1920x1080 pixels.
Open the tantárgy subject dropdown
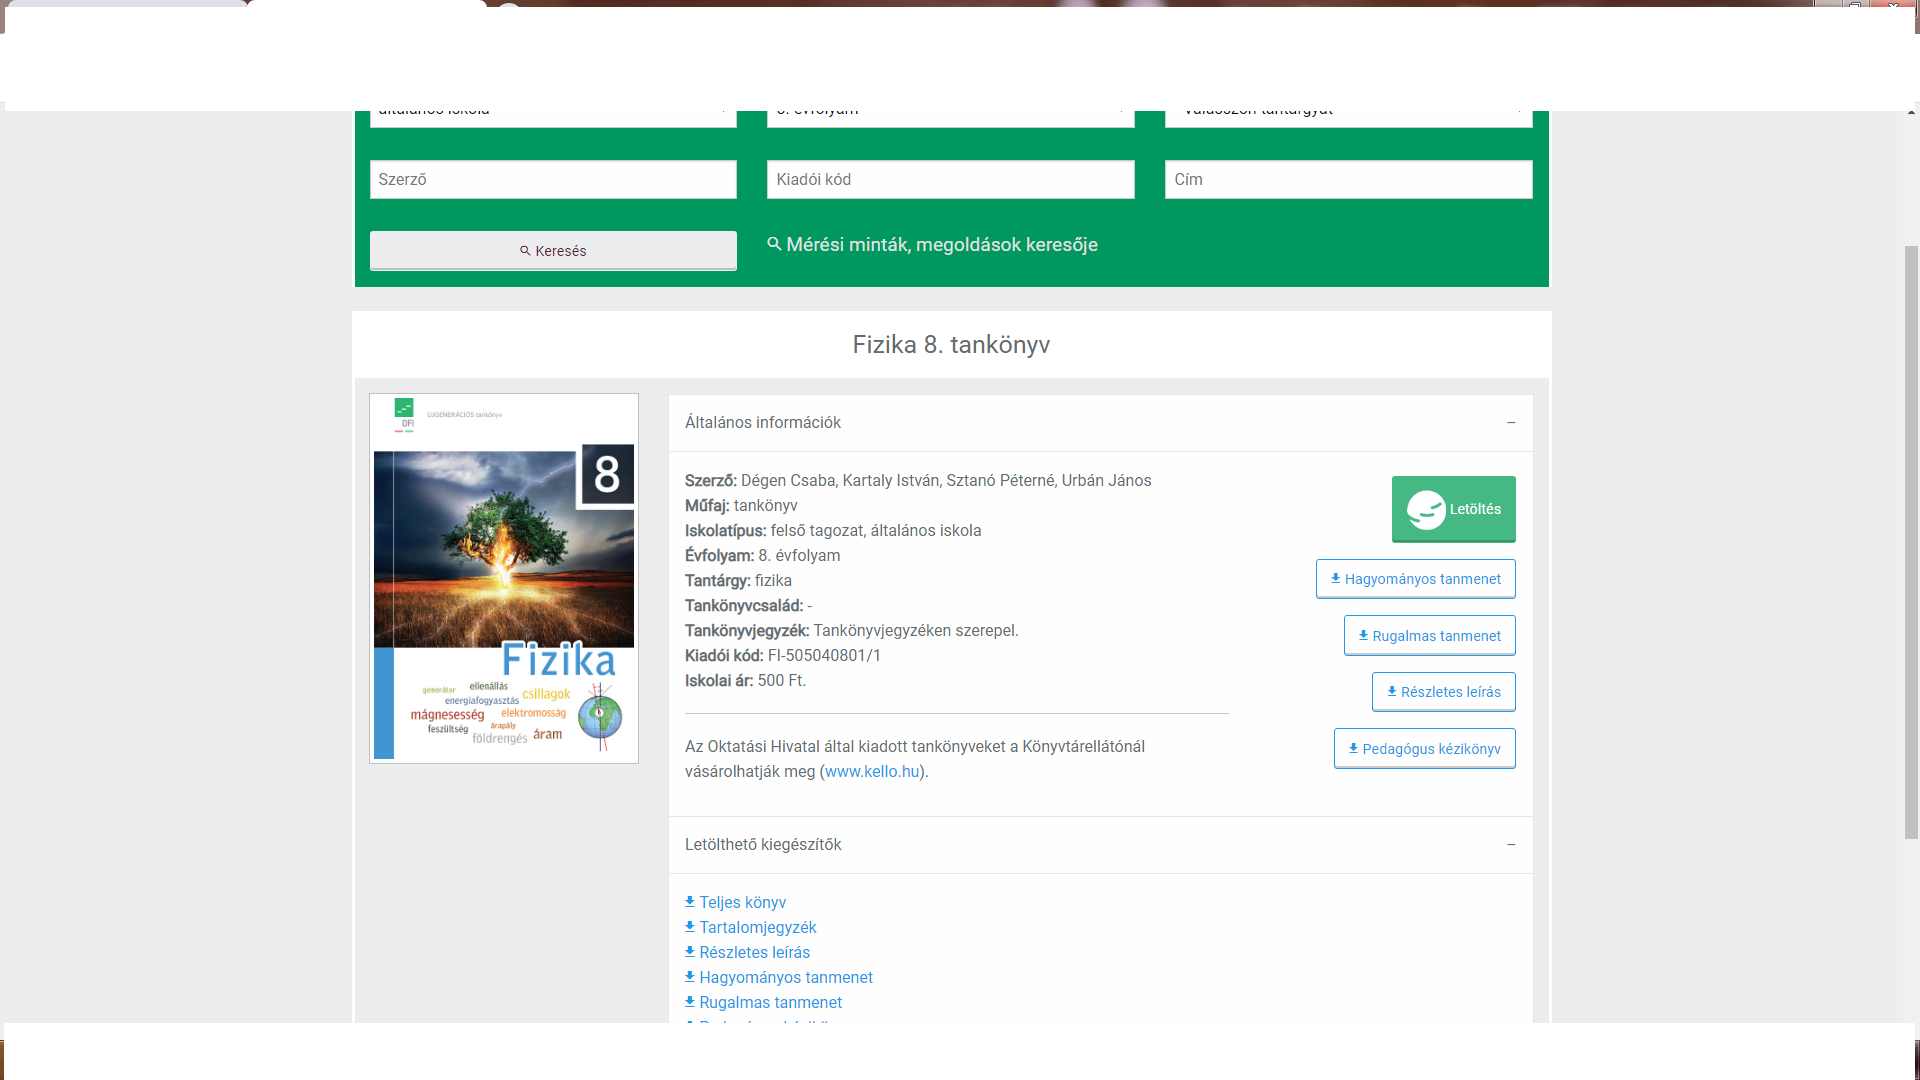point(1347,117)
